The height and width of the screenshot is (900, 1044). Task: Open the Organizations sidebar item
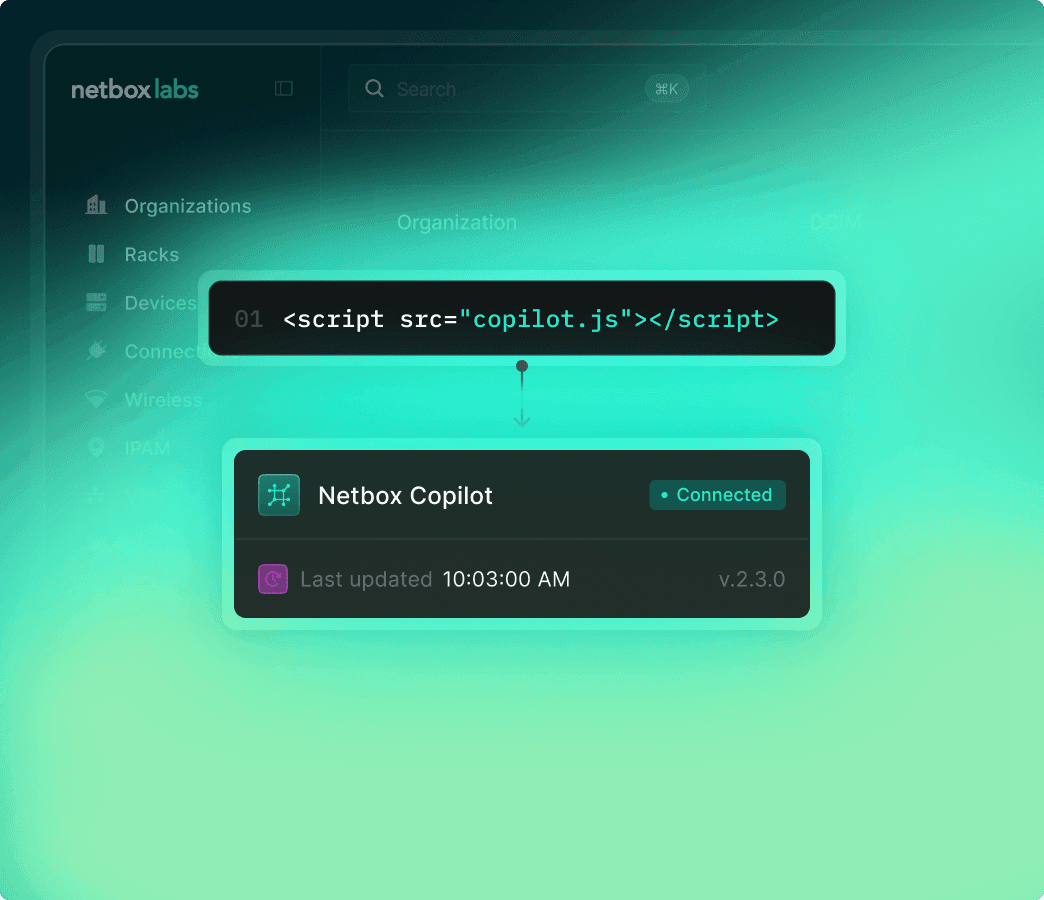coord(187,206)
